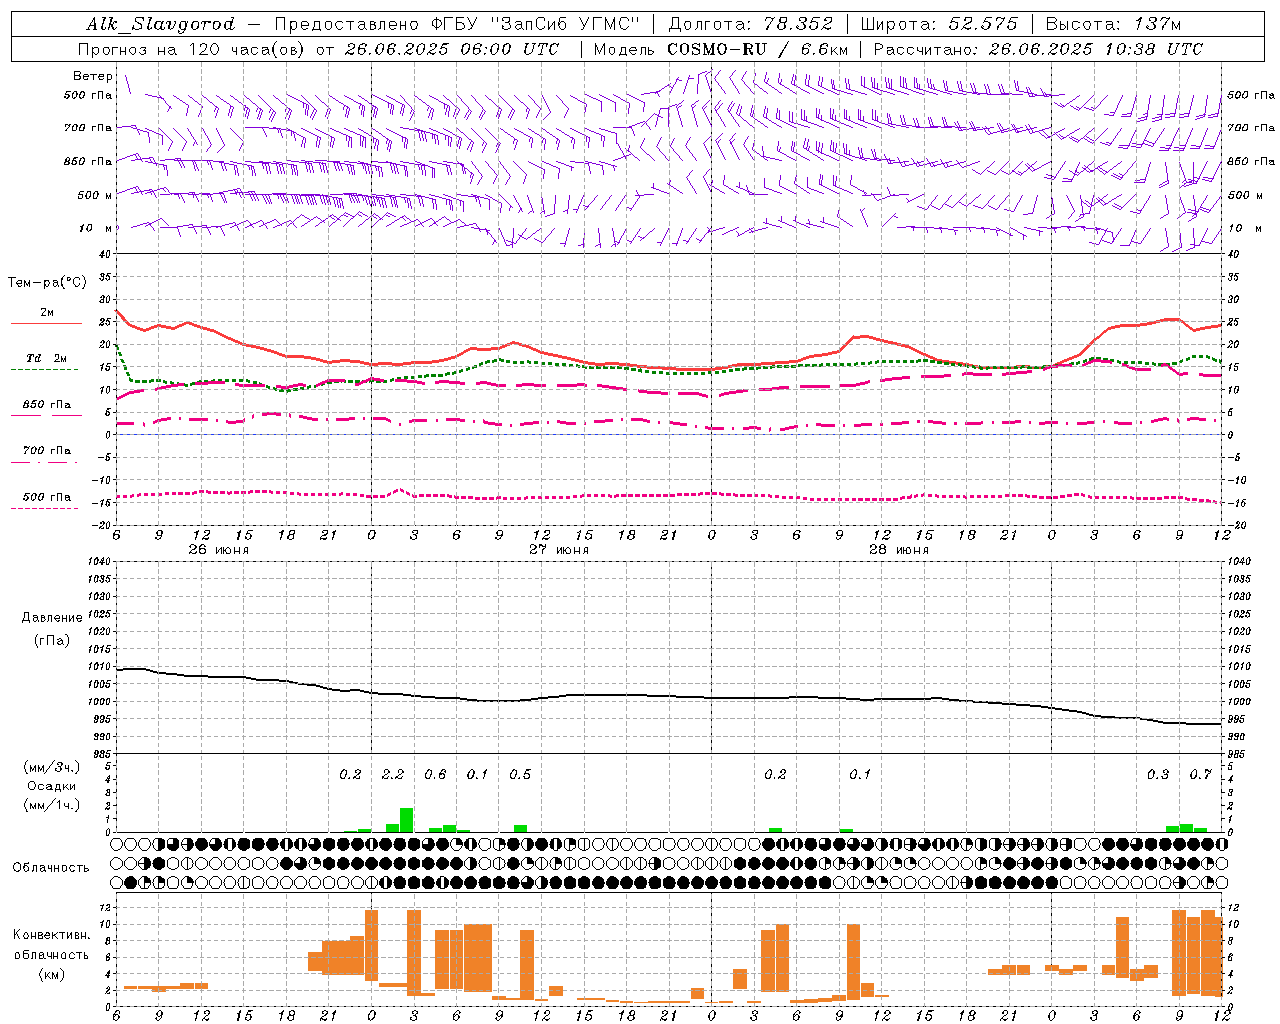Click the 27 июня date label
The width and height of the screenshot is (1280, 1024).
(x=559, y=550)
